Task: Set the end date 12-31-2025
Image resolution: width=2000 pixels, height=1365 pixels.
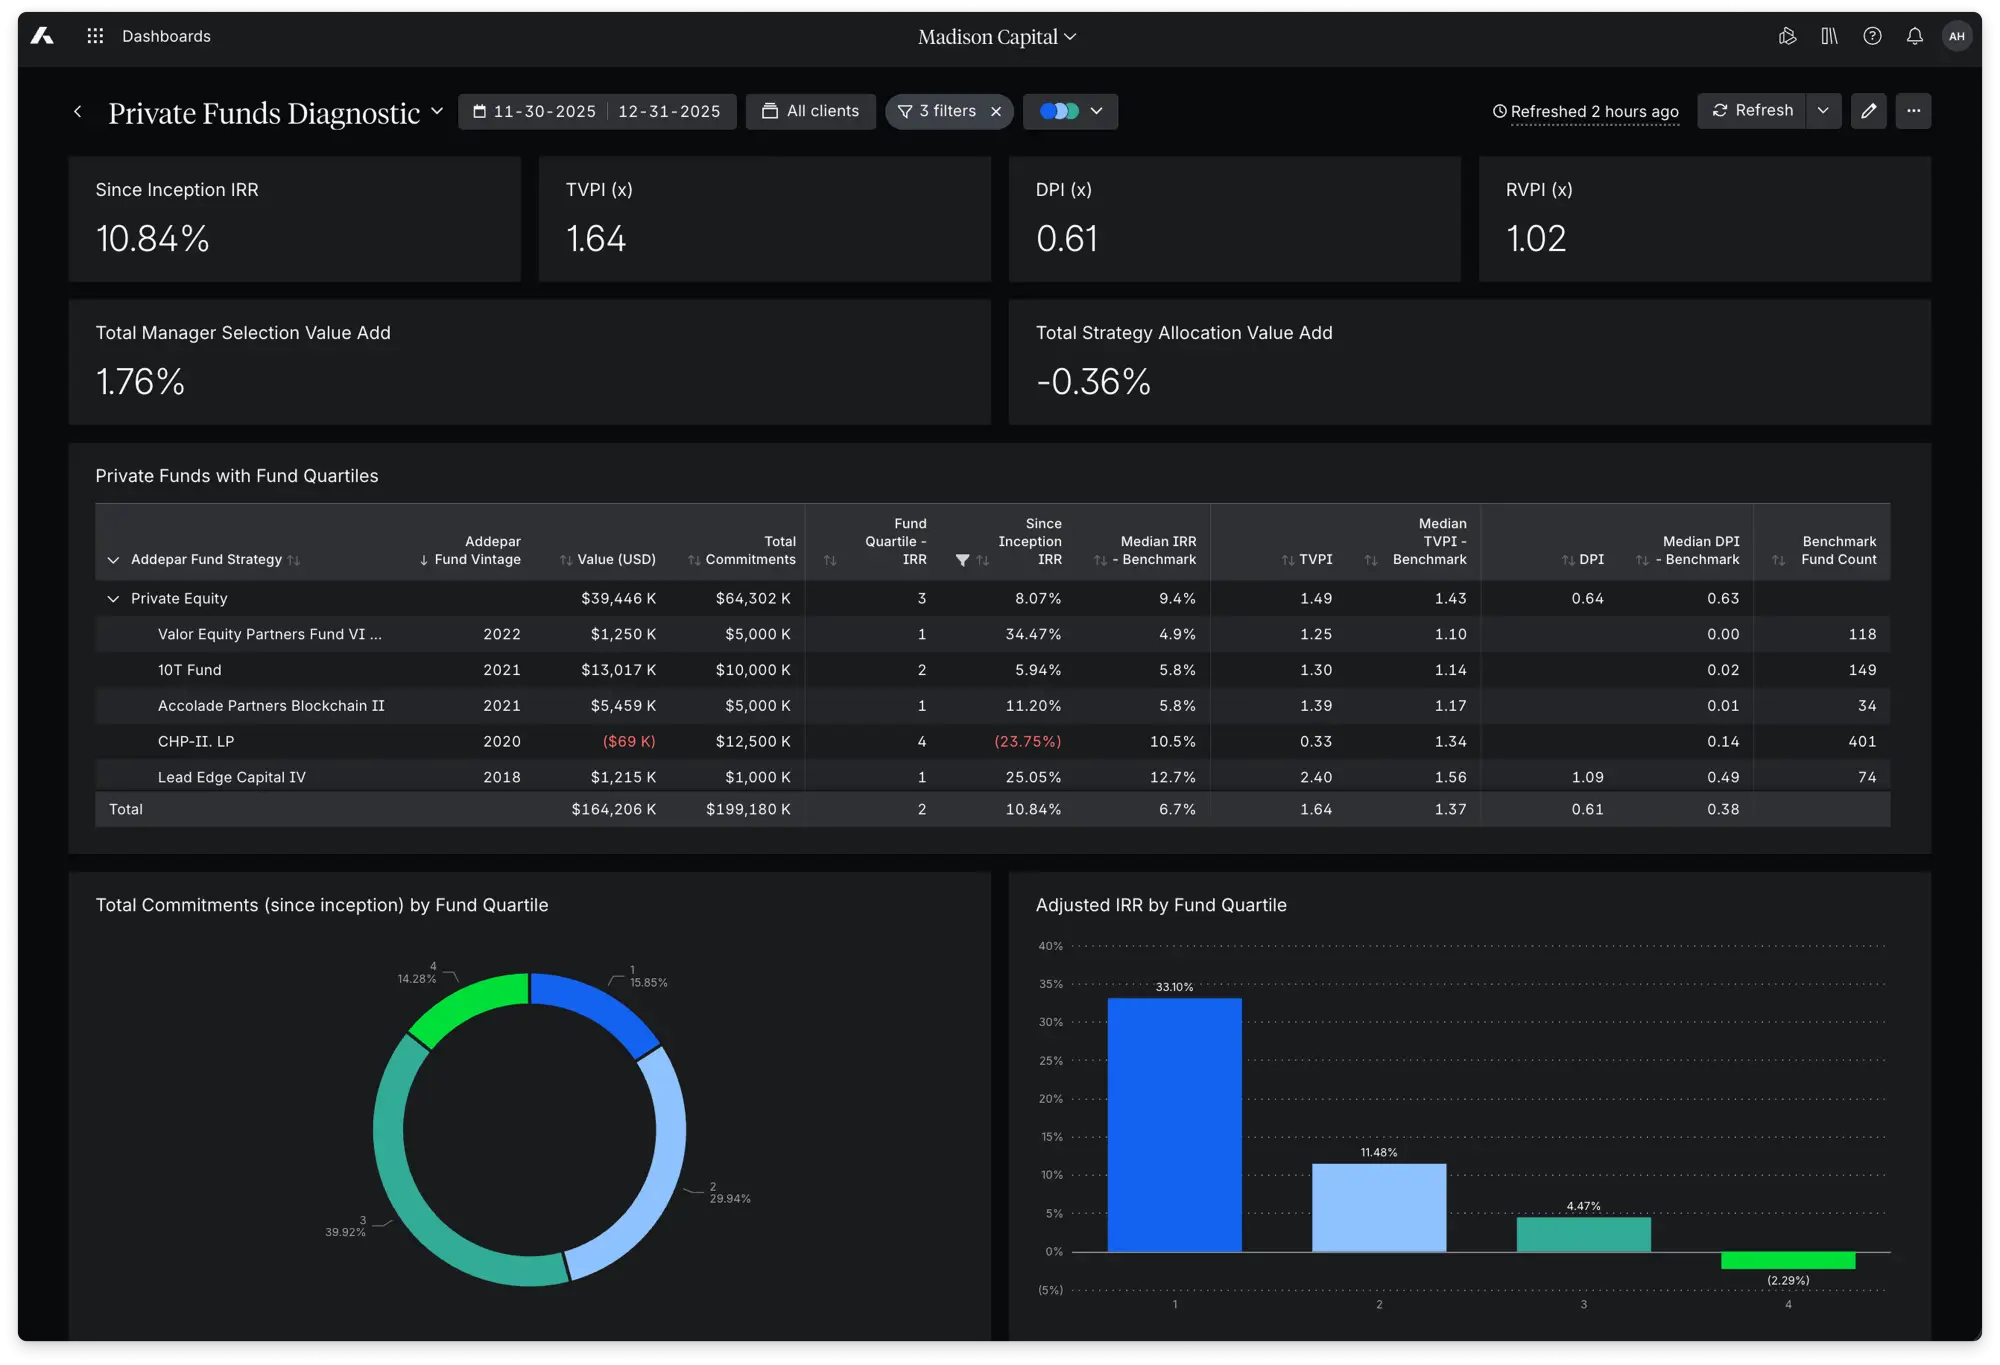Action: point(669,111)
